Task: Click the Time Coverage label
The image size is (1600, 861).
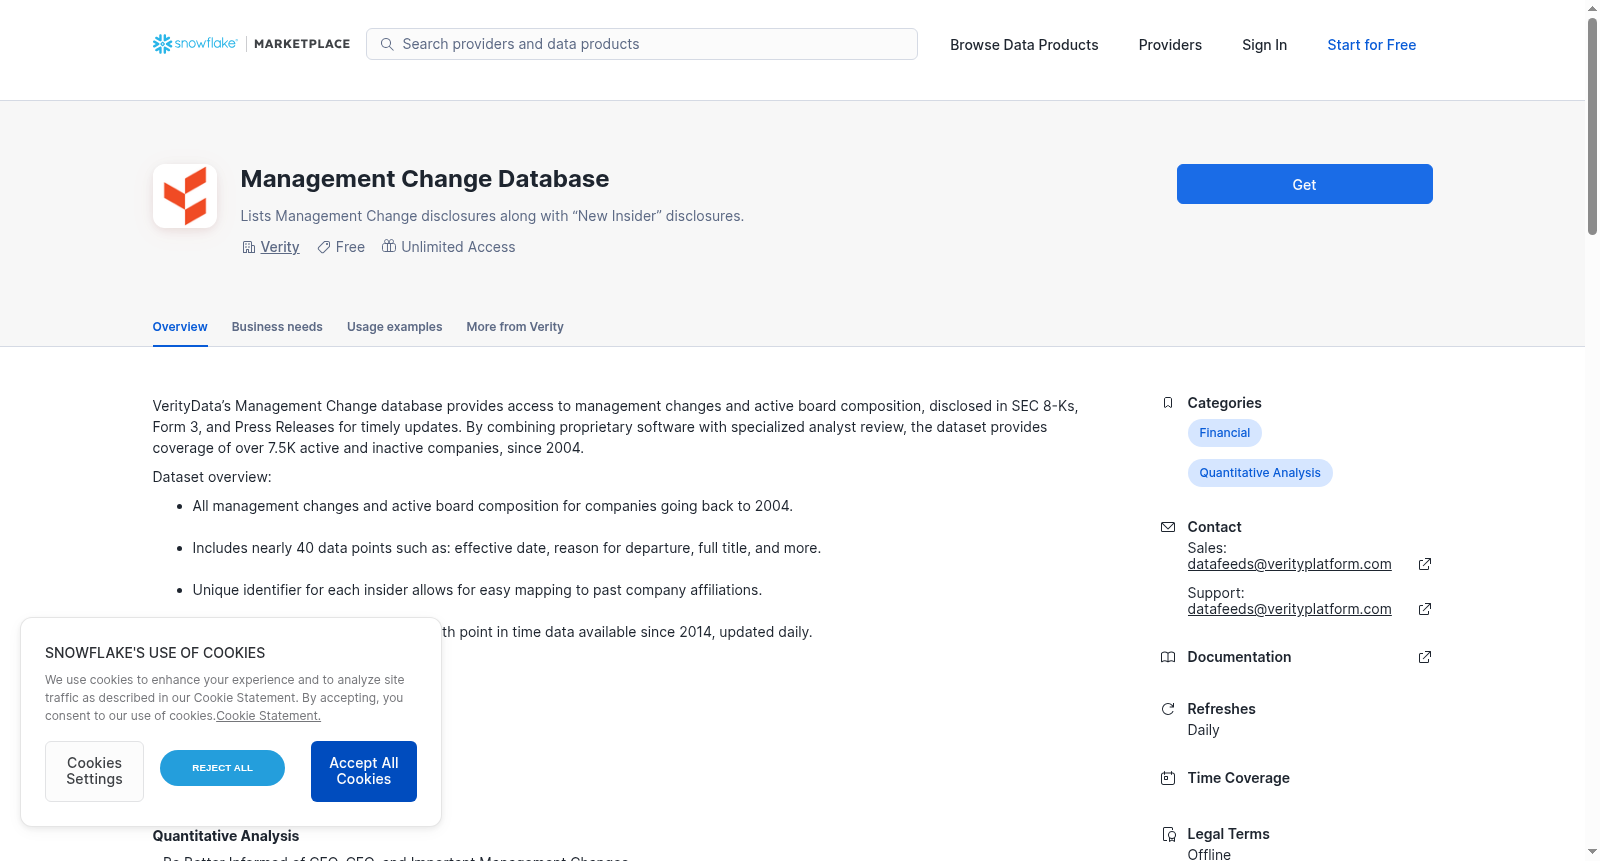Action: click(1238, 778)
